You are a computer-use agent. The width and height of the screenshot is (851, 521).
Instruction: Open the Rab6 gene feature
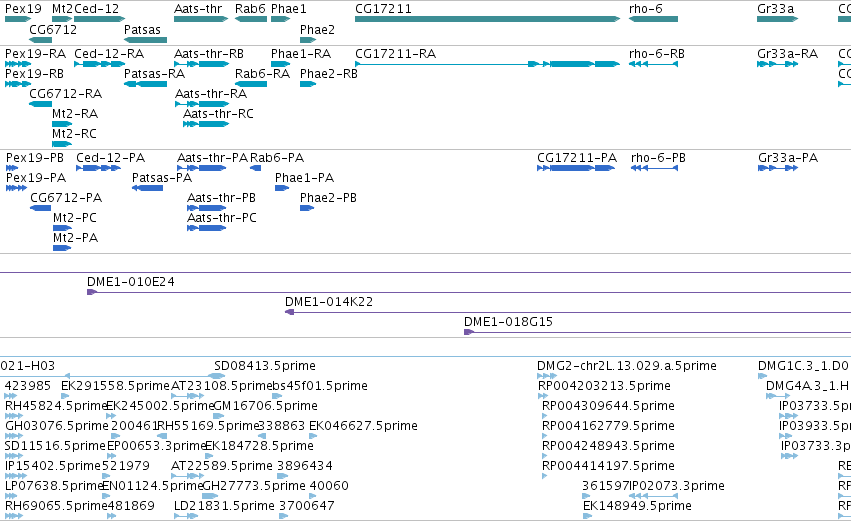point(251,19)
